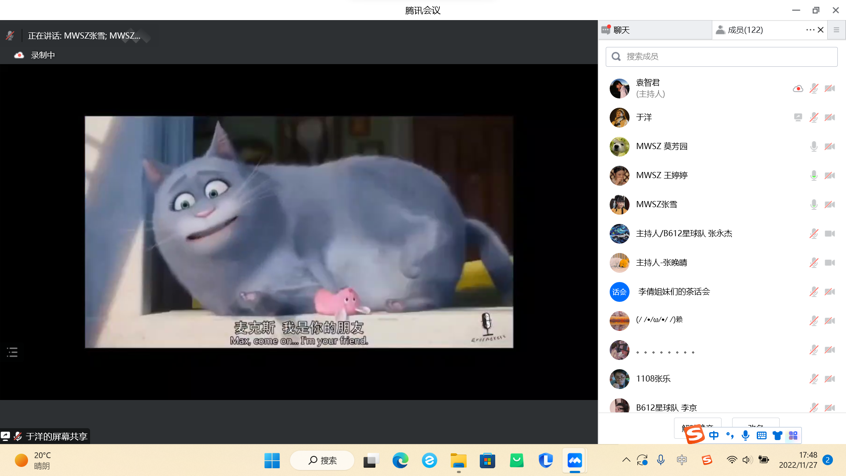
Task: Open the sidebar hamburger menu
Action: click(x=836, y=30)
